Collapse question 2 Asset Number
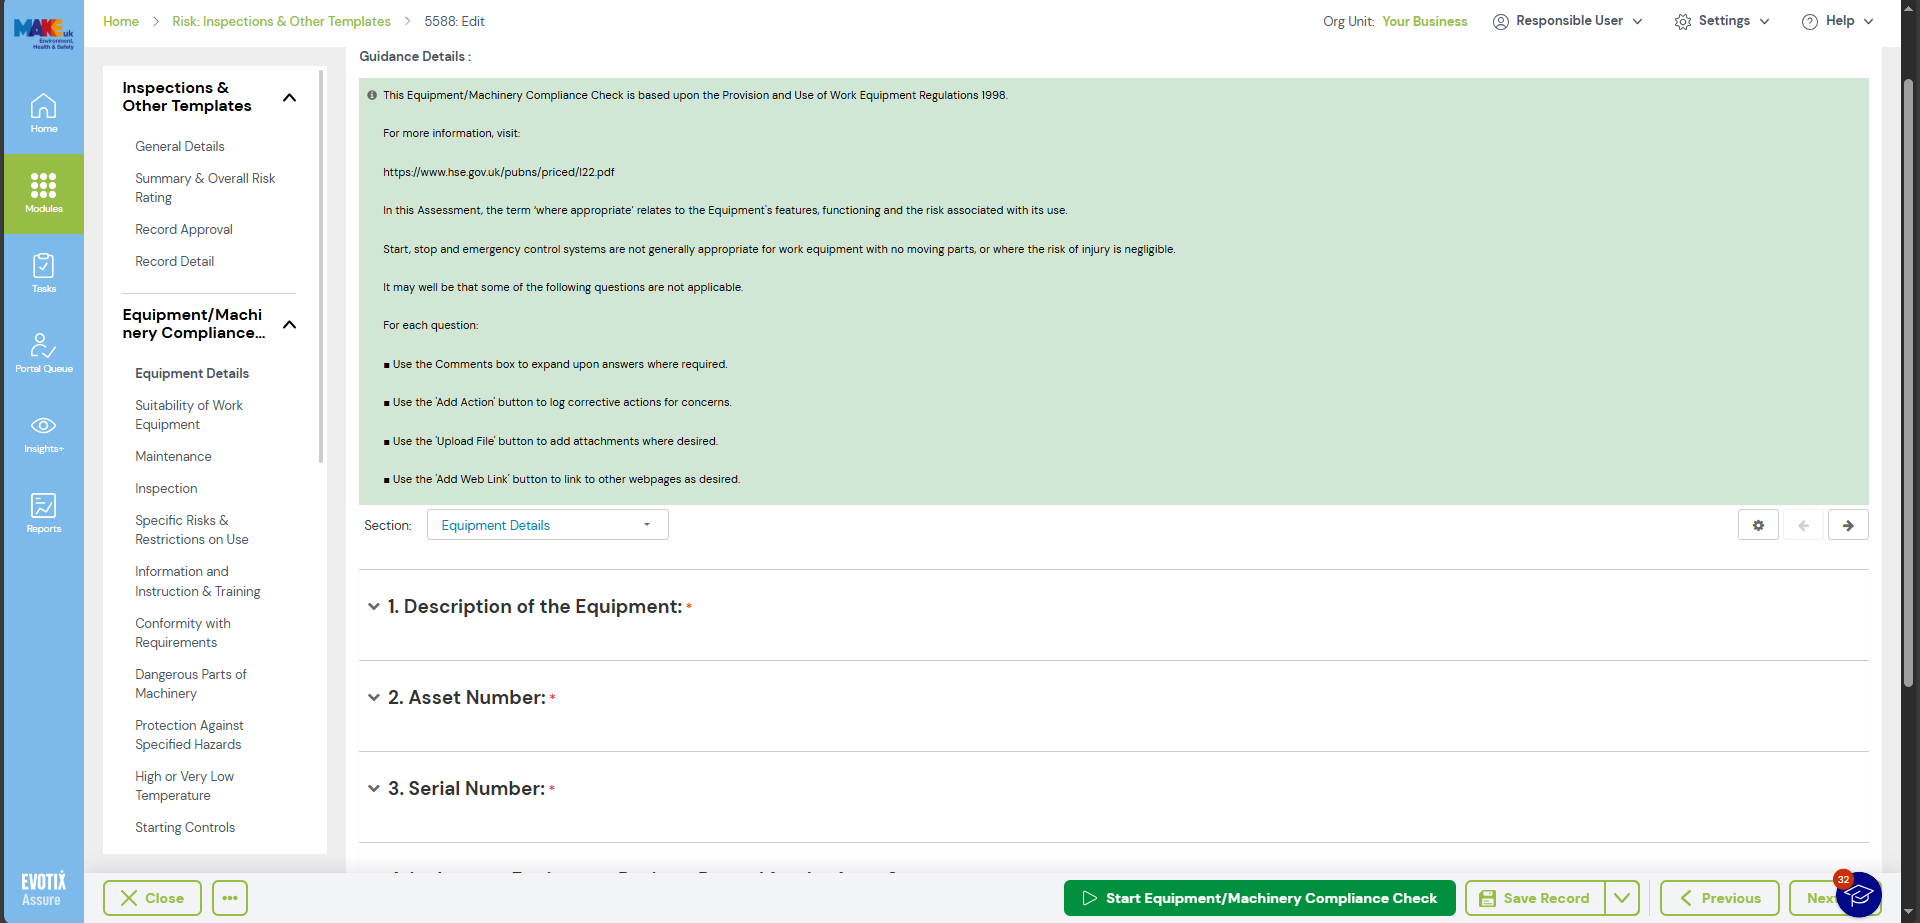The width and height of the screenshot is (1920, 923). point(374,698)
